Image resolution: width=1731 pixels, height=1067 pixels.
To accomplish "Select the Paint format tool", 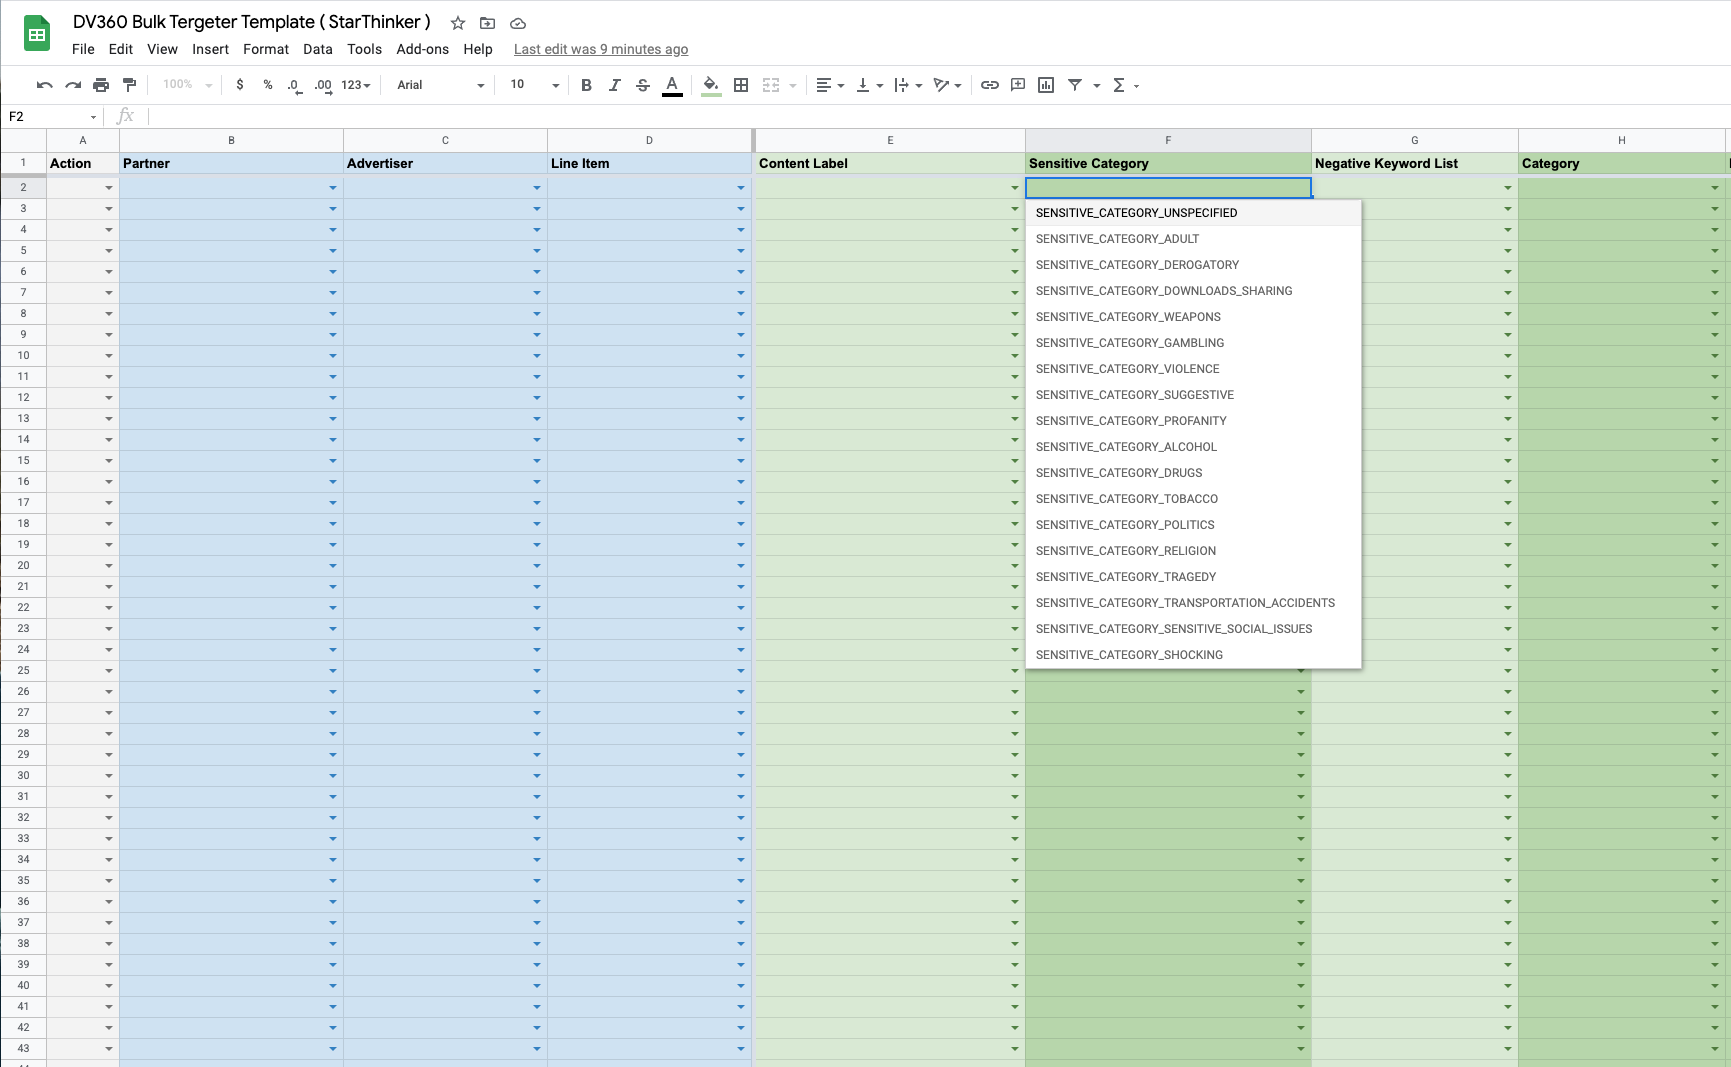I will (x=129, y=85).
